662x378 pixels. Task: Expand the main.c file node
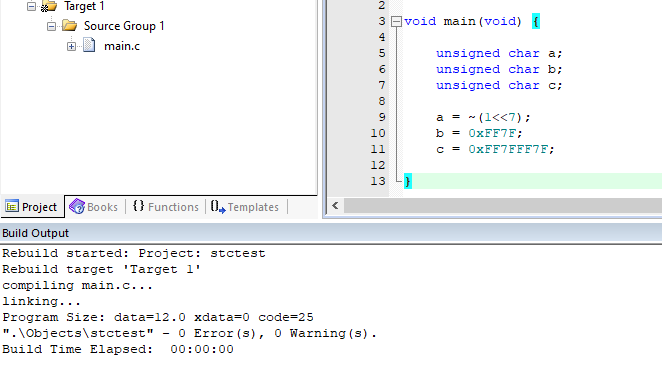(x=71, y=46)
